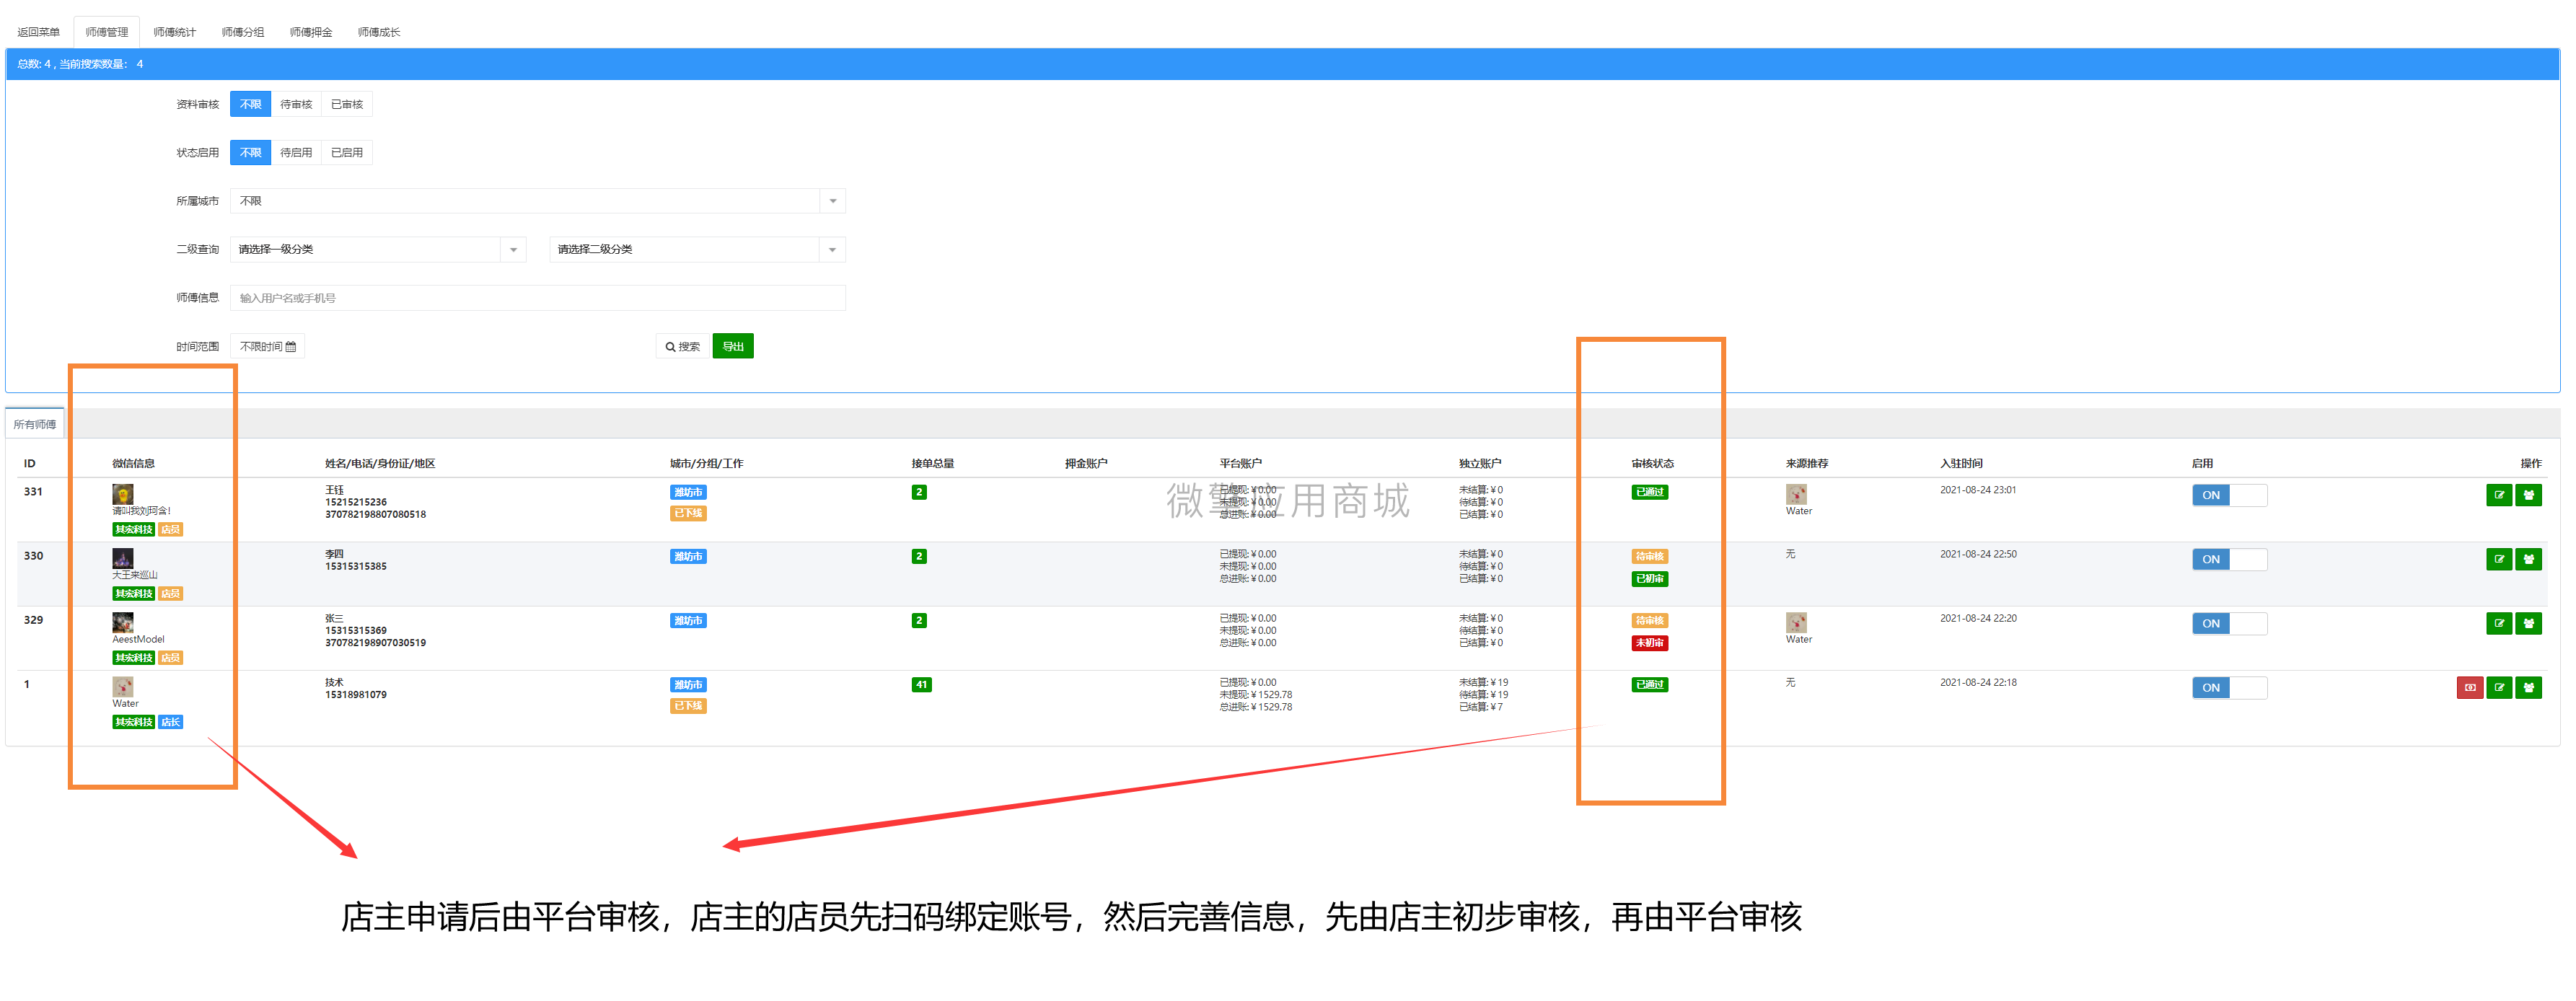This screenshot has height=1001, width=2576.
Task: Open the 所属城市 city dropdown
Action: (x=537, y=201)
